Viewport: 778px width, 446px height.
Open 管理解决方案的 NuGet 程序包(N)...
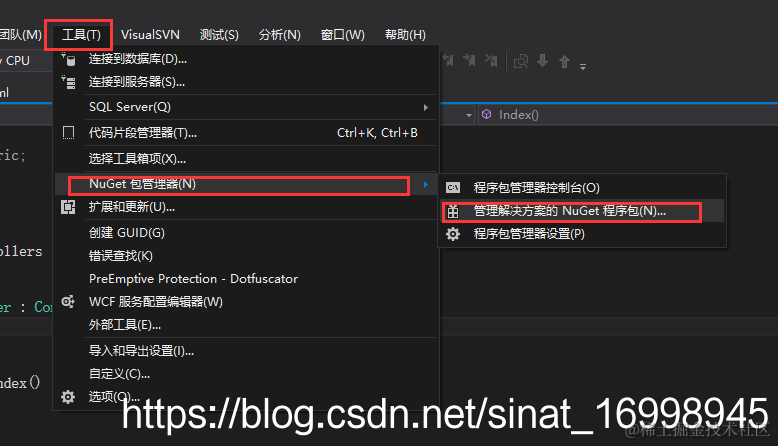[582, 211]
